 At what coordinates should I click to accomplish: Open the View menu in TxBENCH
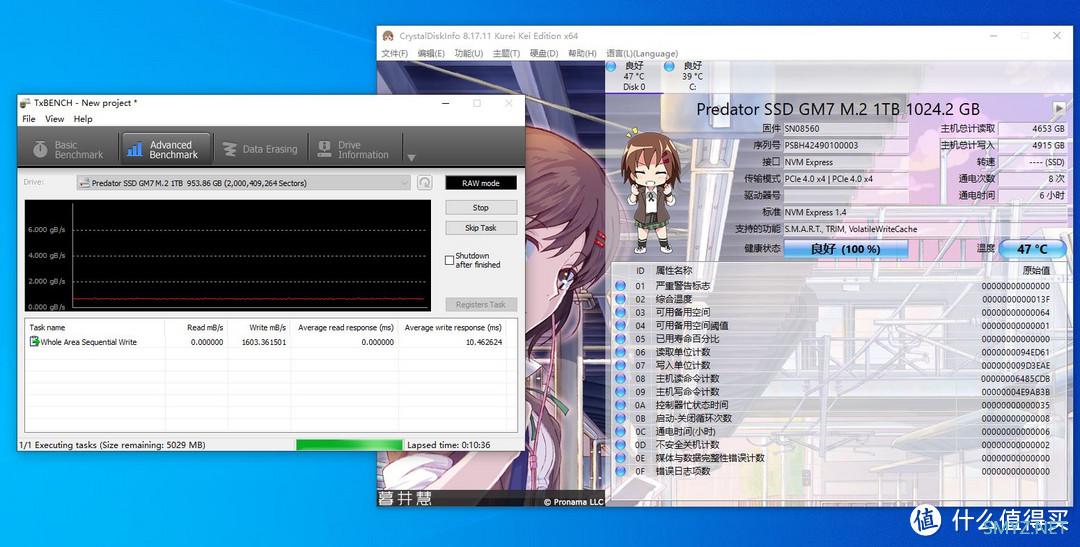click(x=54, y=118)
